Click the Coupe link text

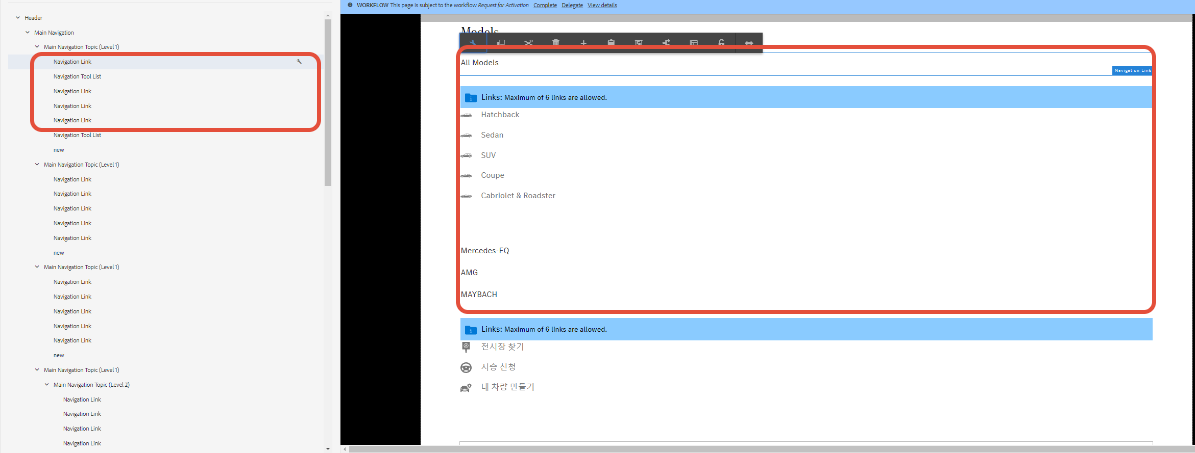[x=492, y=175]
